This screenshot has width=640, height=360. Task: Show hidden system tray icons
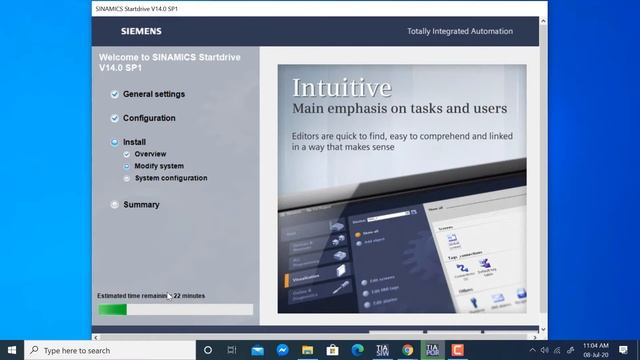[x=532, y=350]
